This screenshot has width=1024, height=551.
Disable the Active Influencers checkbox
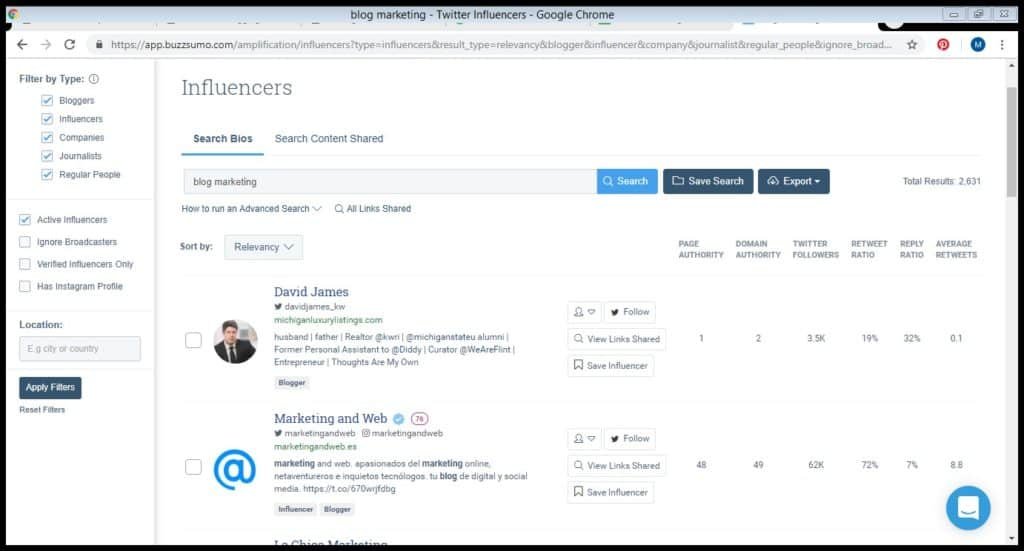[25, 219]
